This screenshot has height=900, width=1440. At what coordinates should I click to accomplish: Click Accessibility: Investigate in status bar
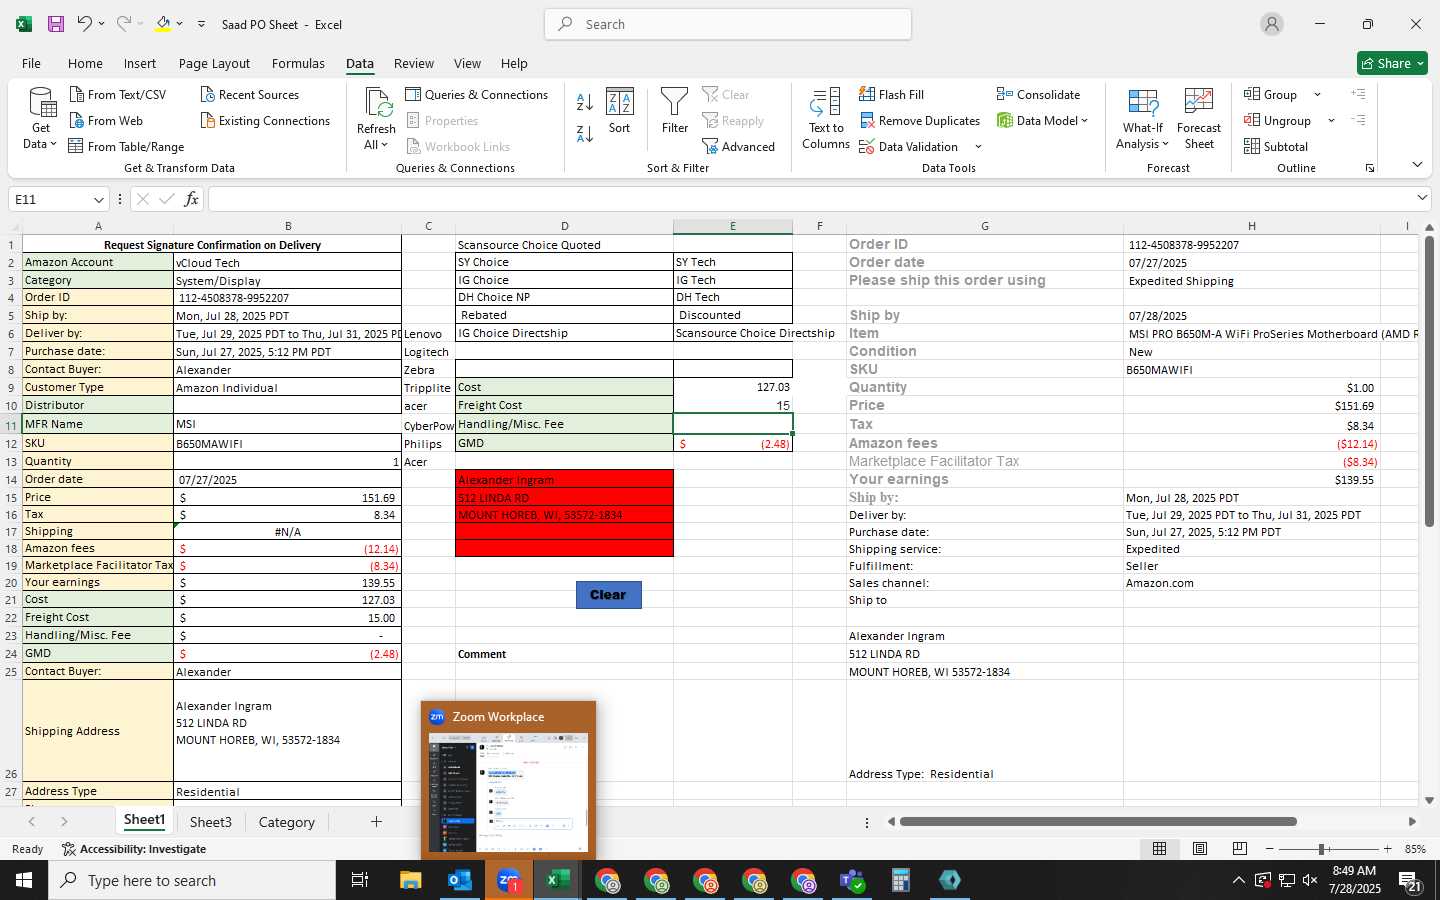coord(134,849)
